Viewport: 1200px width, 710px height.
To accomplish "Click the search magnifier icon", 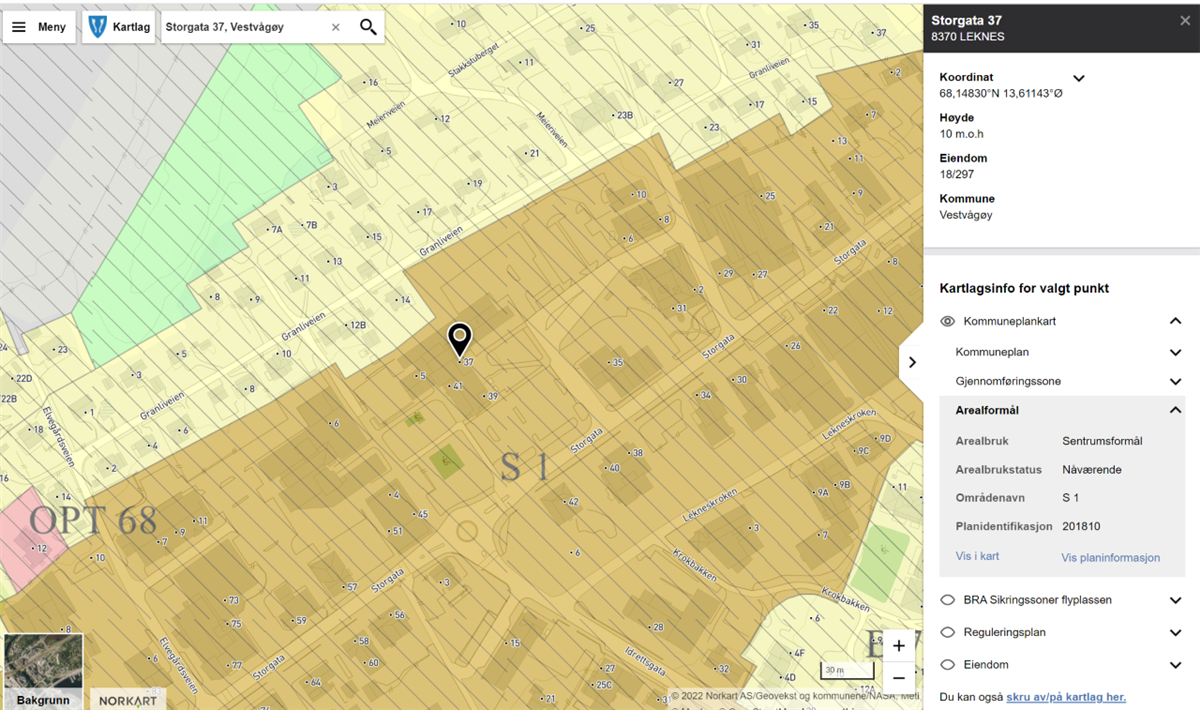I will [368, 27].
